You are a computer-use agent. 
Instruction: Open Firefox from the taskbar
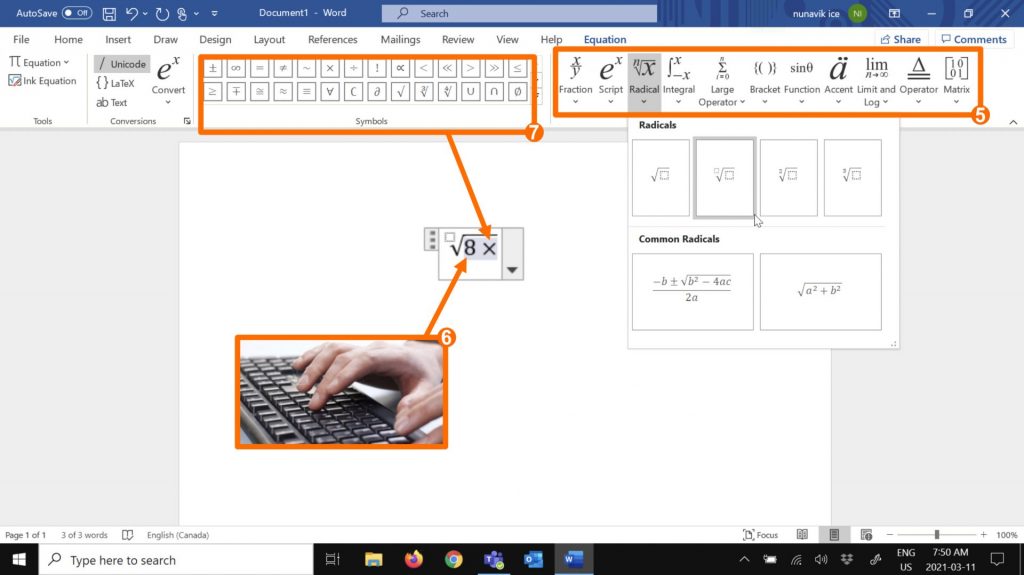(414, 560)
